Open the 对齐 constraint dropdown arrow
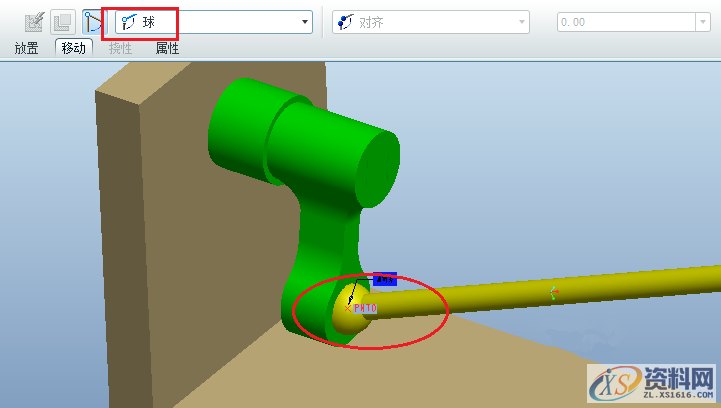The height and width of the screenshot is (408, 721). coord(521,22)
